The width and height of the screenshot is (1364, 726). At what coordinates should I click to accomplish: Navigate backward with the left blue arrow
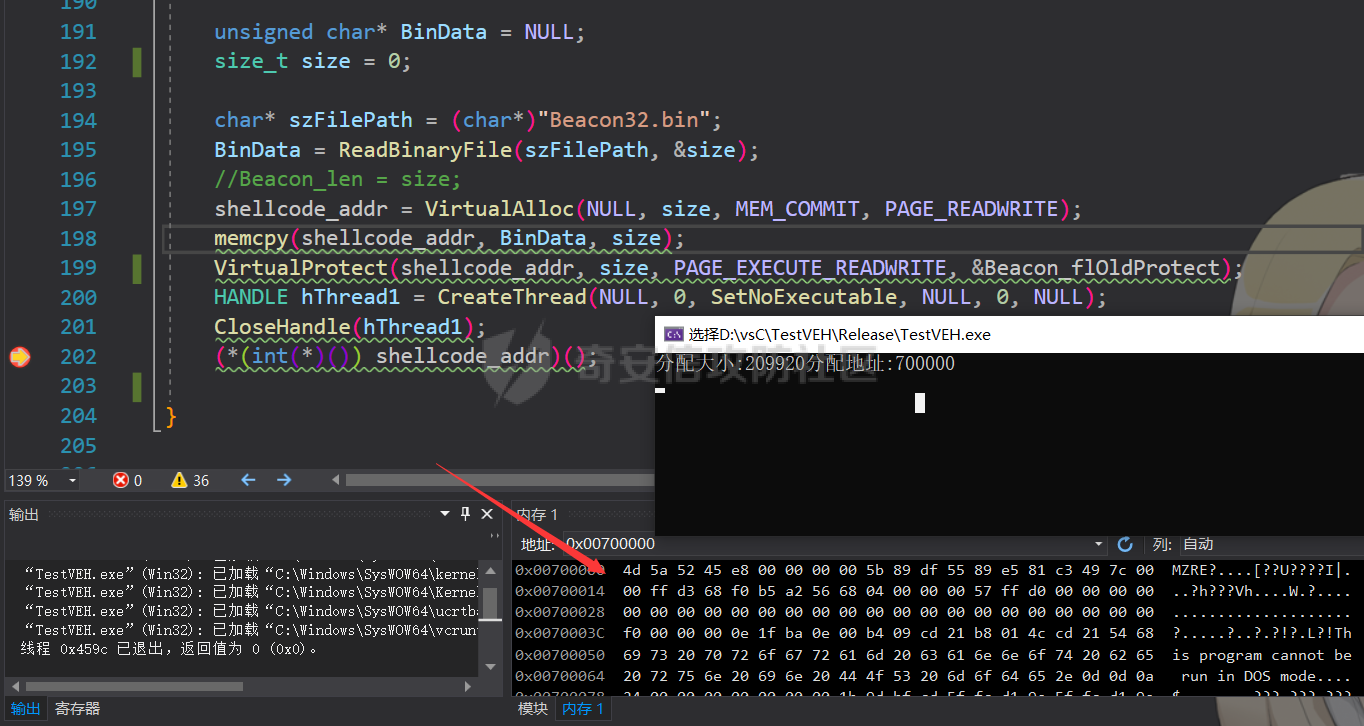[x=248, y=480]
